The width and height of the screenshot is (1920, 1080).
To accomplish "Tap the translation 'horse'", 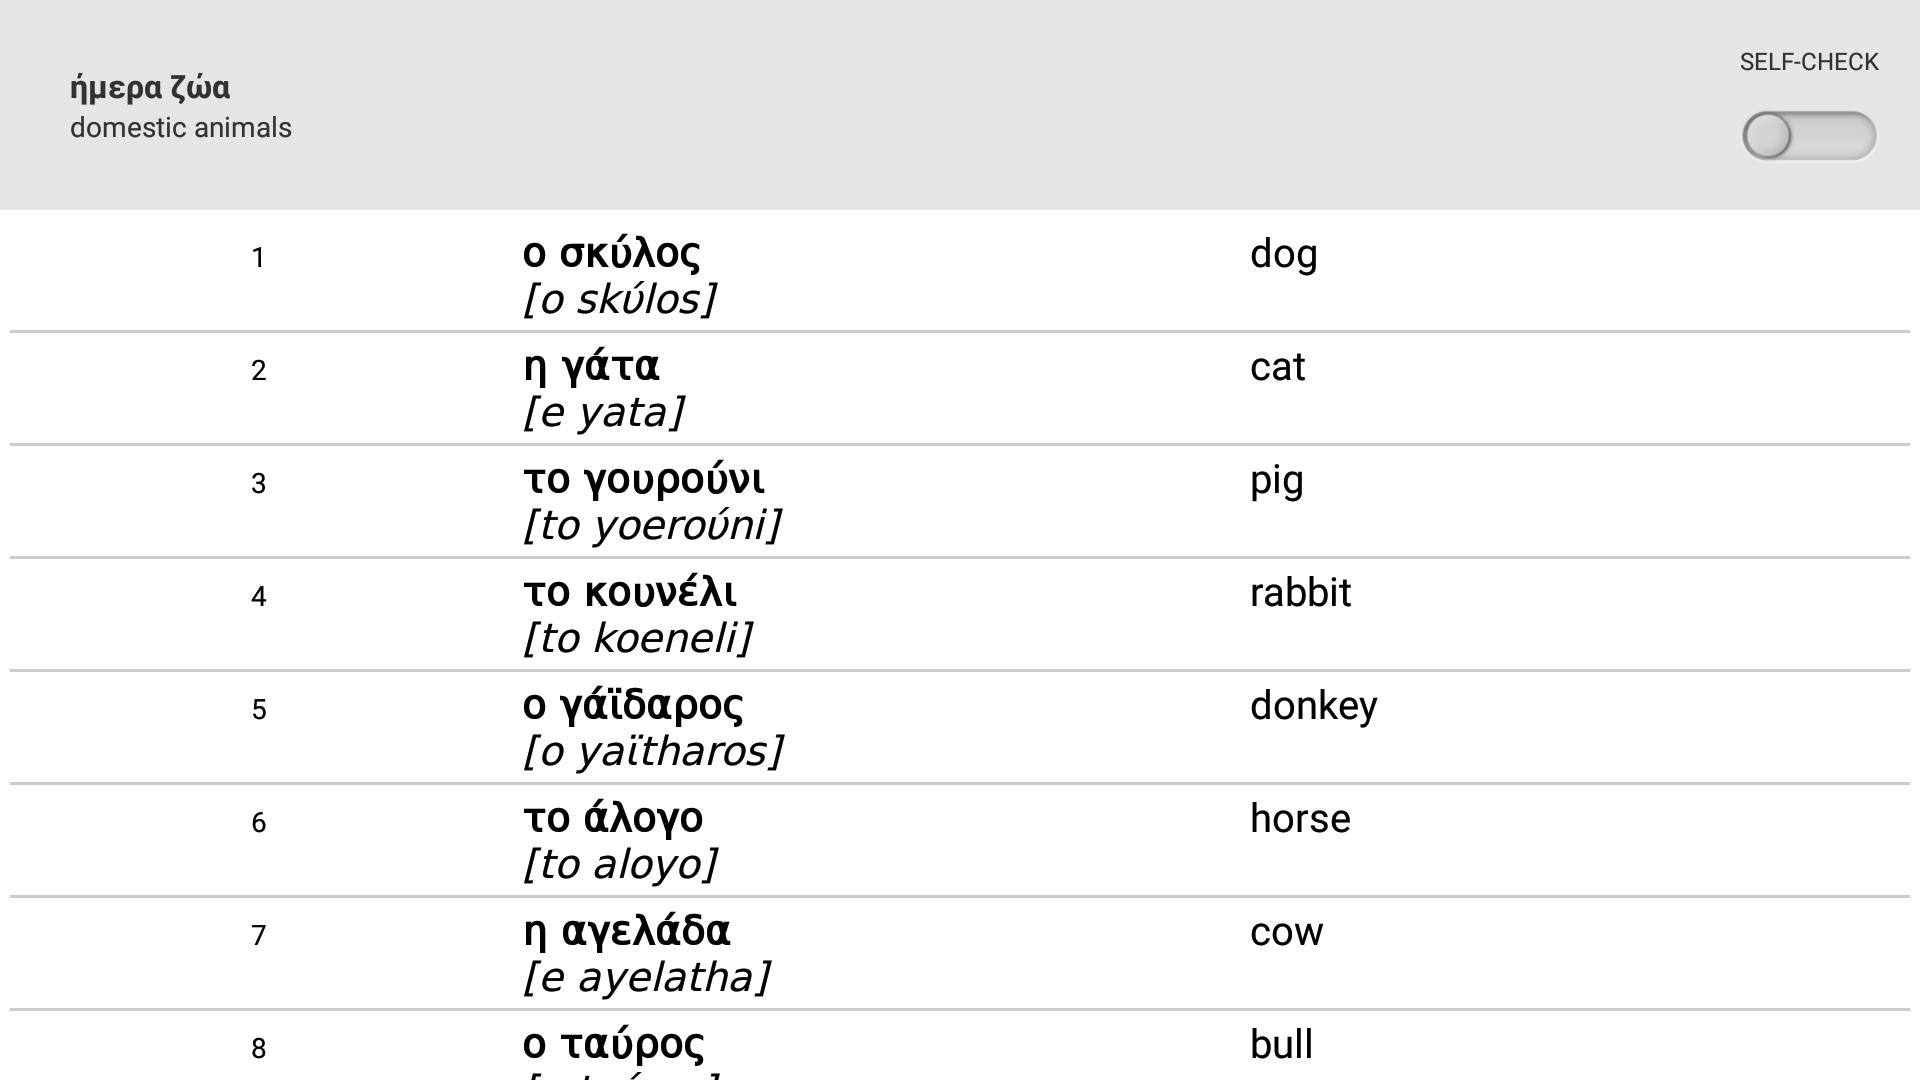I will (x=1300, y=819).
